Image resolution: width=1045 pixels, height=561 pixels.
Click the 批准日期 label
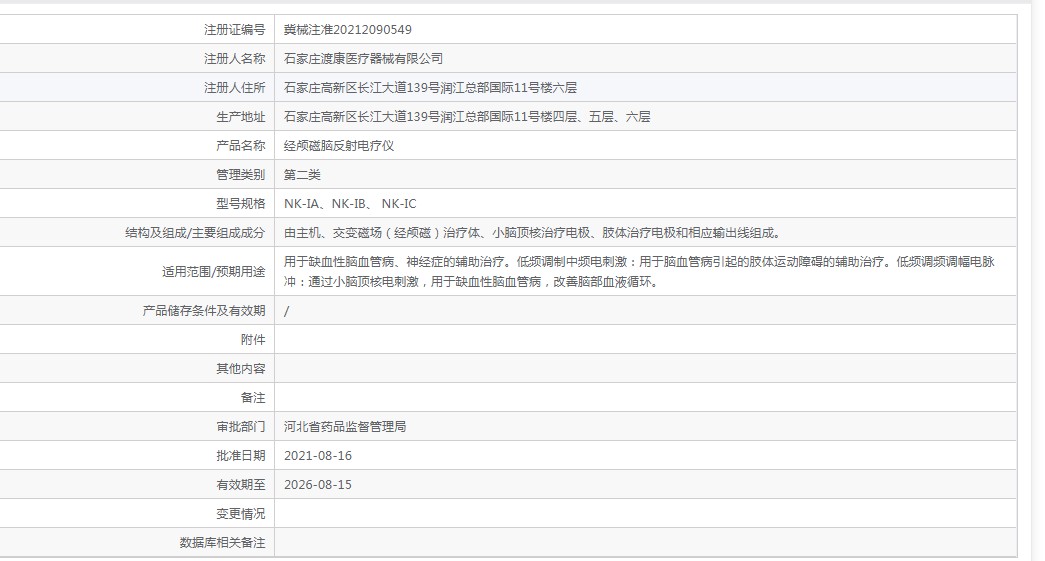click(241, 456)
